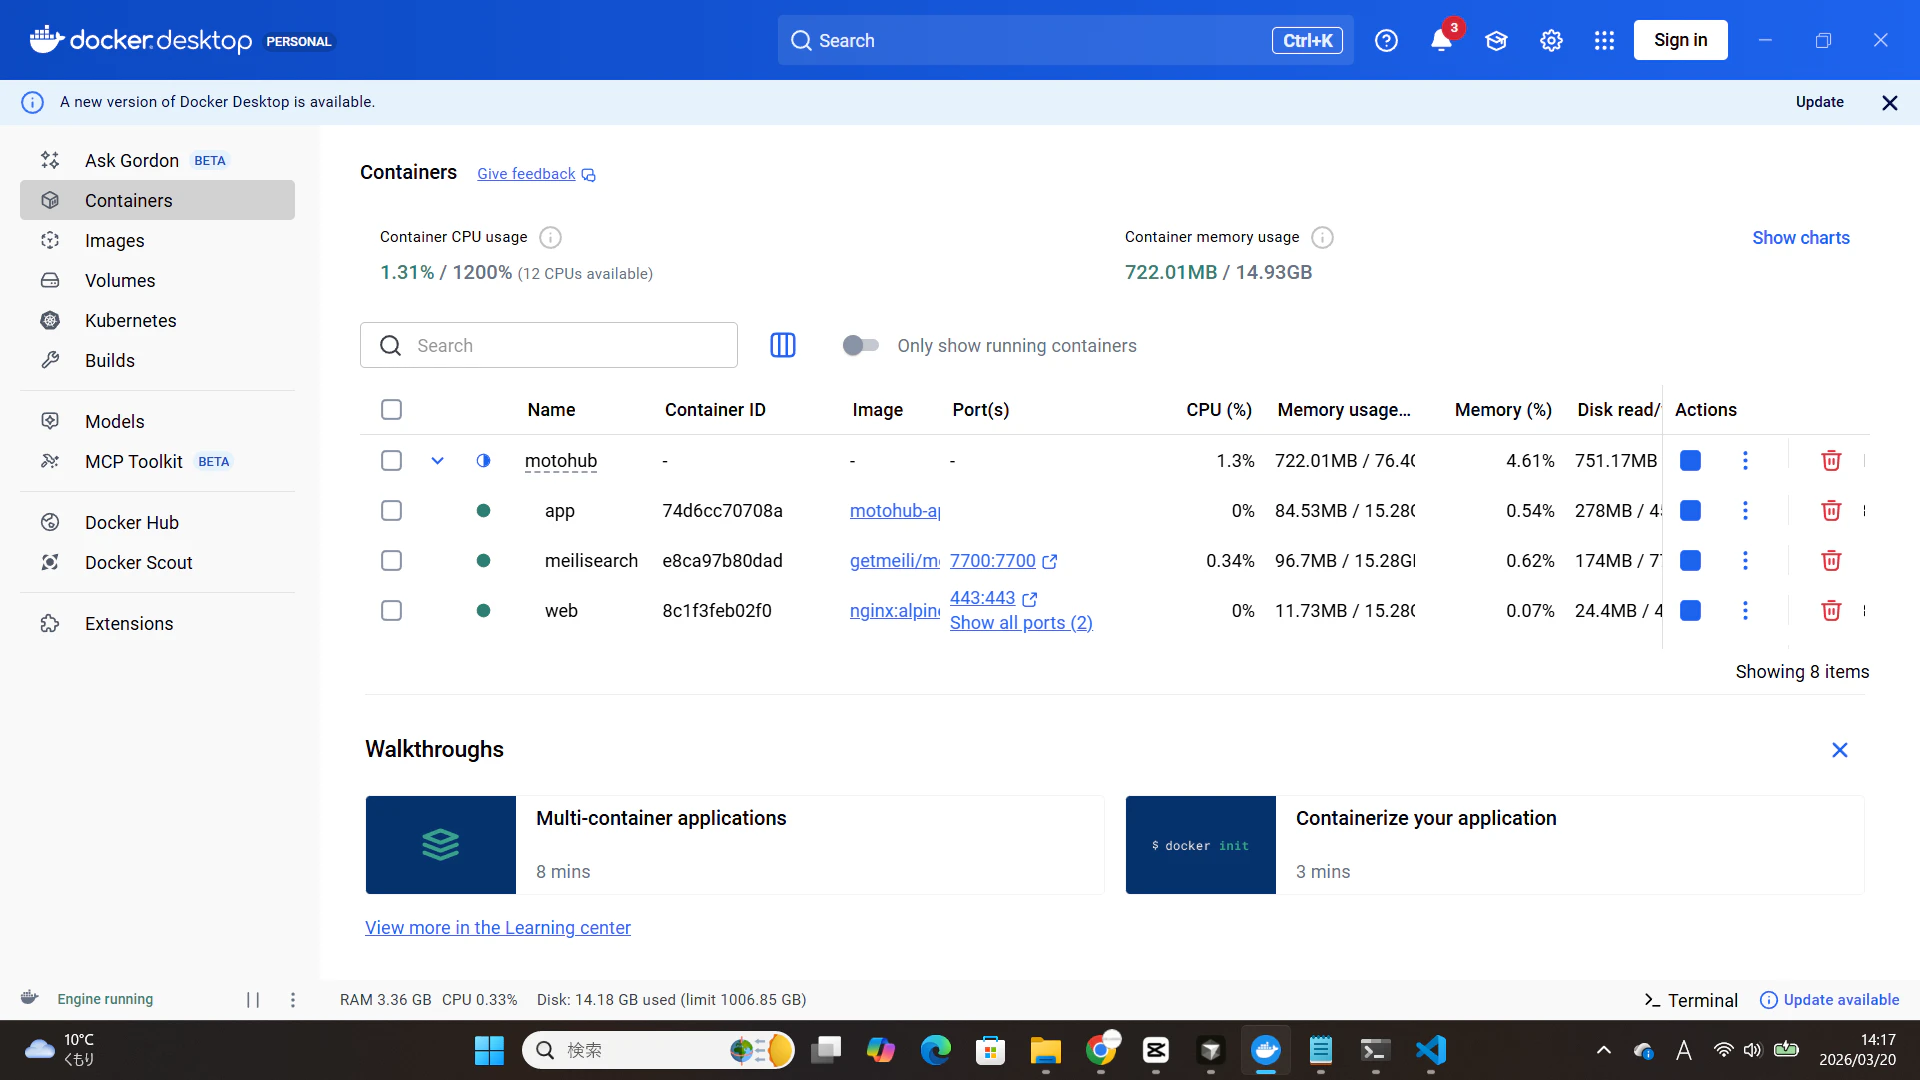Open the help question mark icon
This screenshot has height=1080, width=1920.
click(x=1386, y=40)
